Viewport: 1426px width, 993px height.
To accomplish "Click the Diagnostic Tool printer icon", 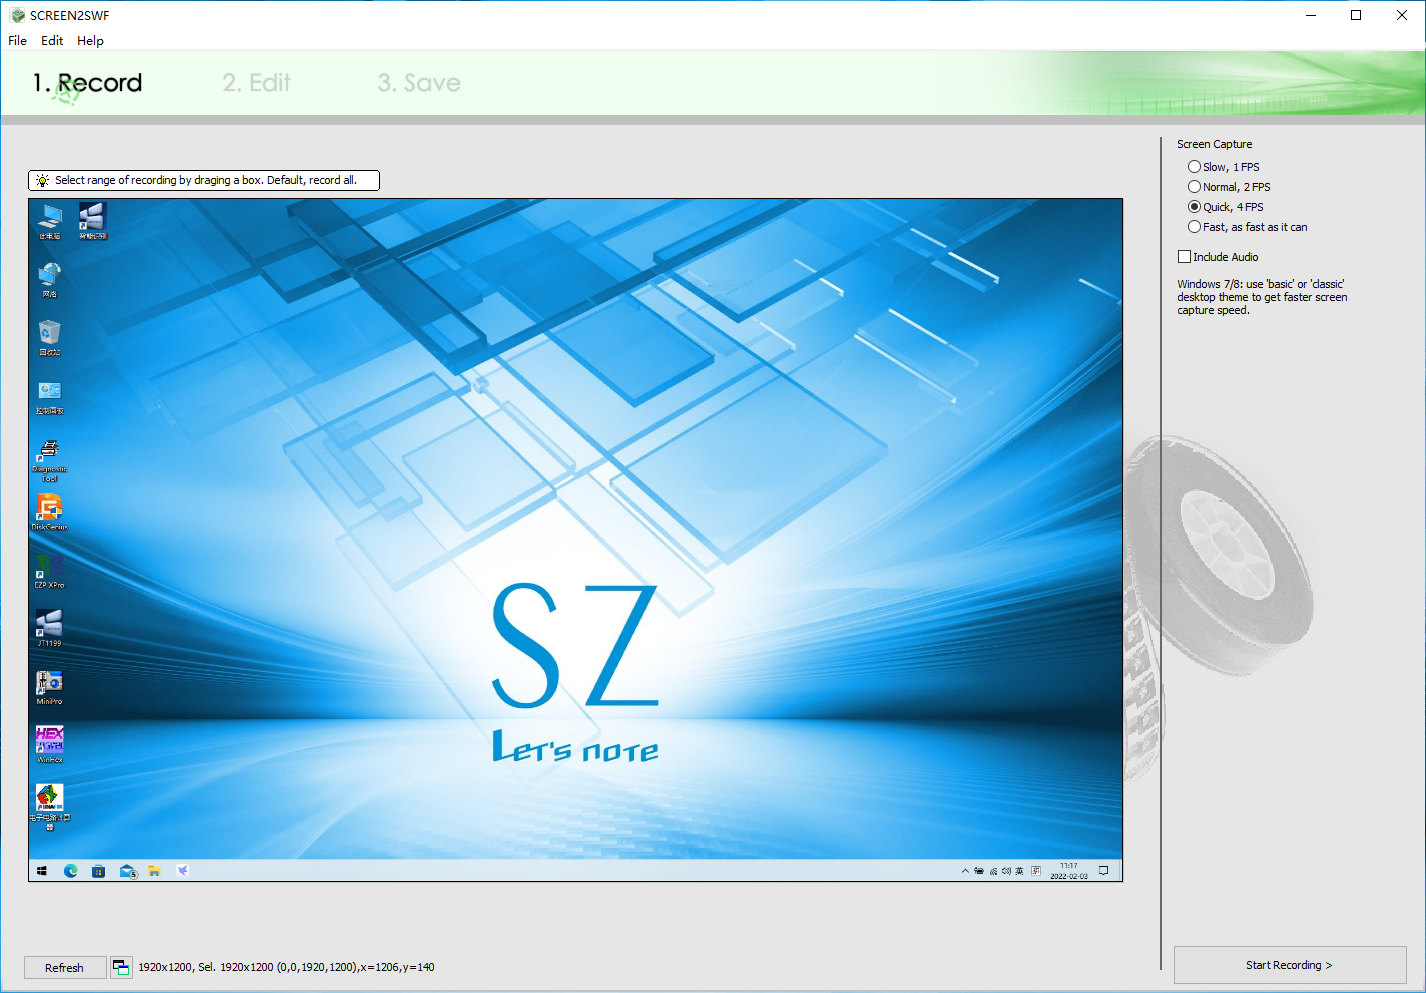I will click(49, 450).
